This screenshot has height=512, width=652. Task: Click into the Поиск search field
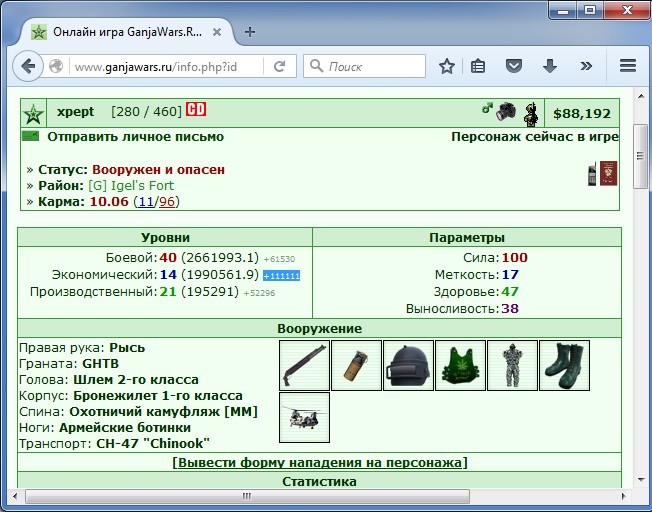(364, 66)
